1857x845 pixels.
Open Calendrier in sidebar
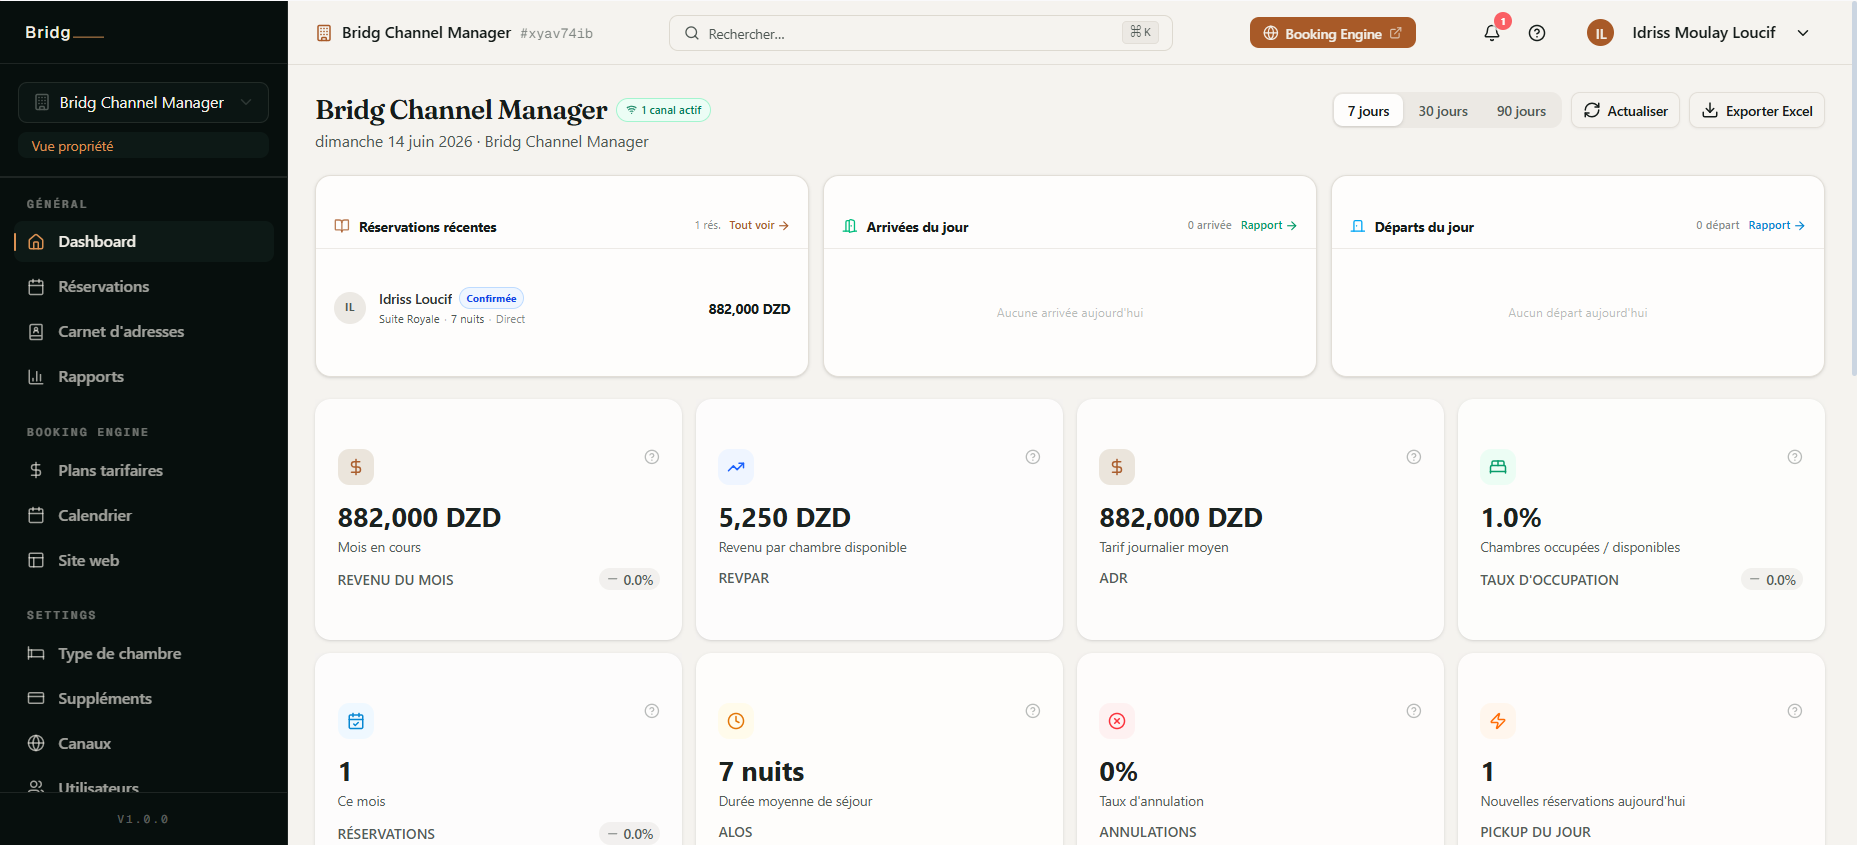click(x=144, y=516)
